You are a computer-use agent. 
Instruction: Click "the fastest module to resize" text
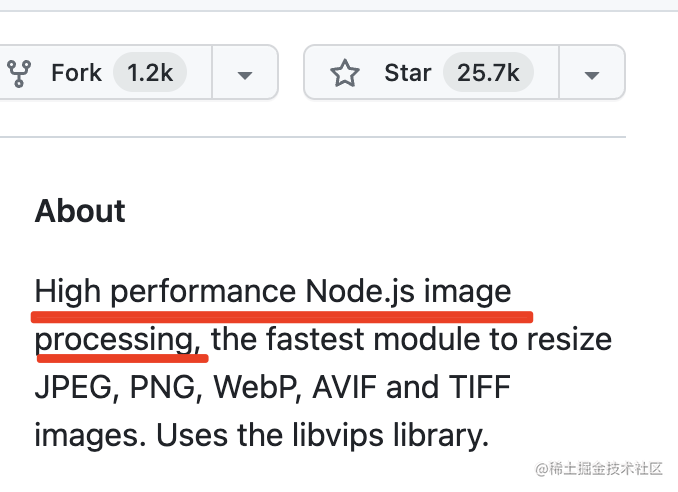412,340
